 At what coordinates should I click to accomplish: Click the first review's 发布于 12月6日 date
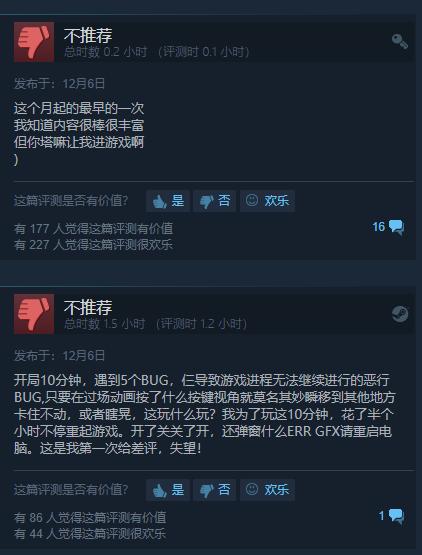click(x=59, y=84)
